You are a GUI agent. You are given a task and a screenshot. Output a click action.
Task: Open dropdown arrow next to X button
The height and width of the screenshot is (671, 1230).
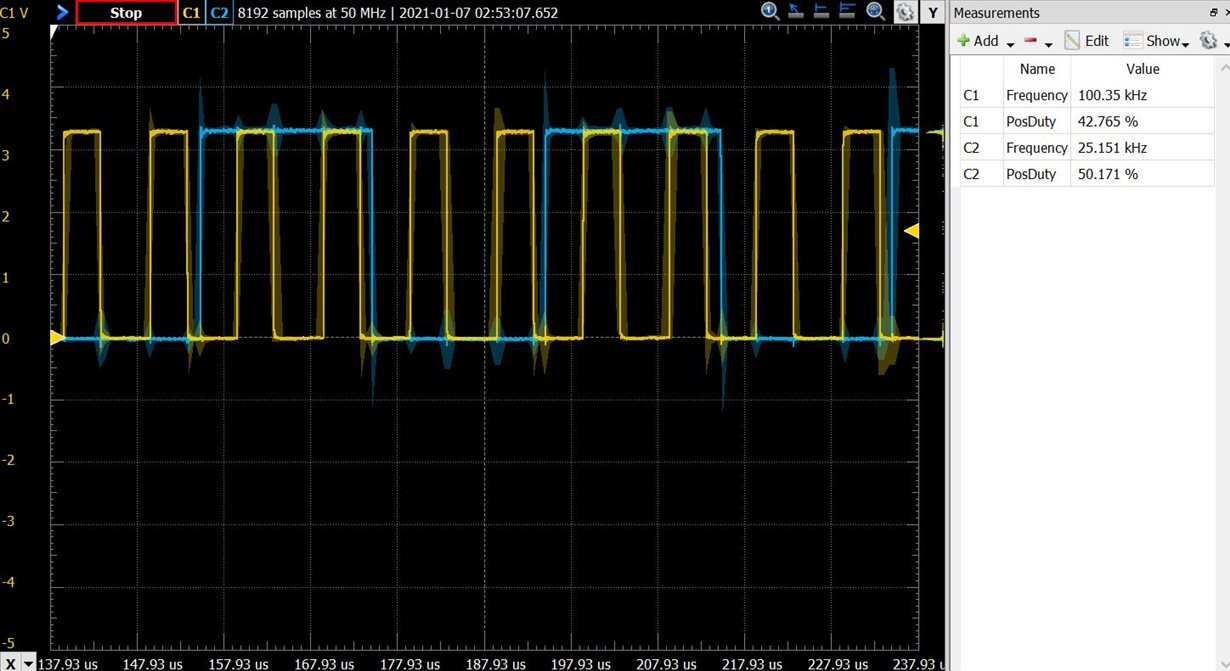28,664
